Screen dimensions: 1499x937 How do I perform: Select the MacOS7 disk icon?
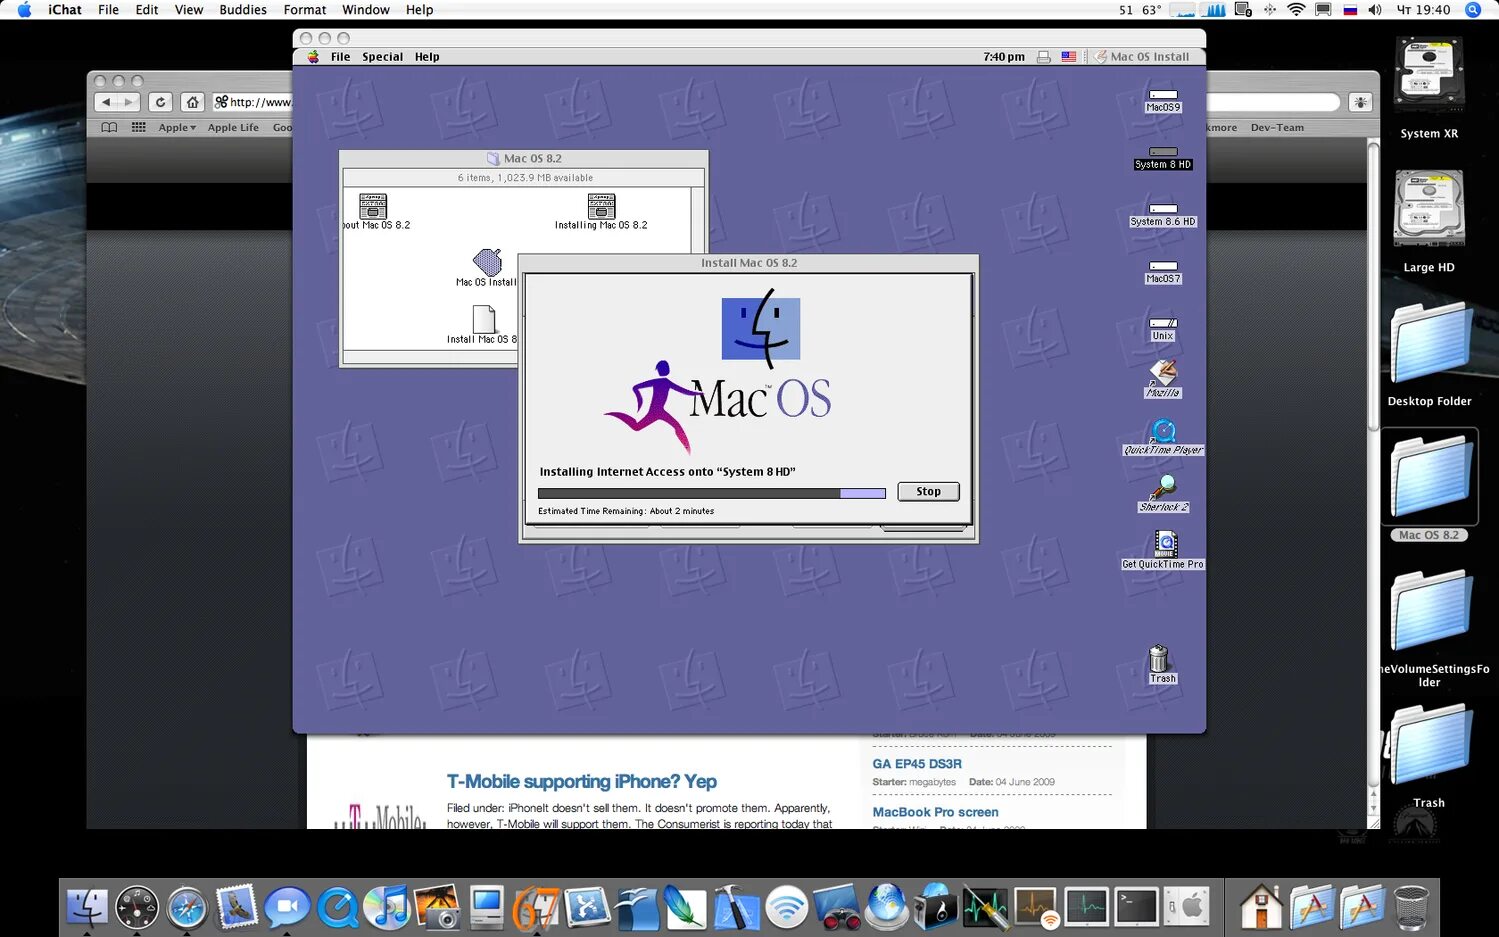[1163, 271]
